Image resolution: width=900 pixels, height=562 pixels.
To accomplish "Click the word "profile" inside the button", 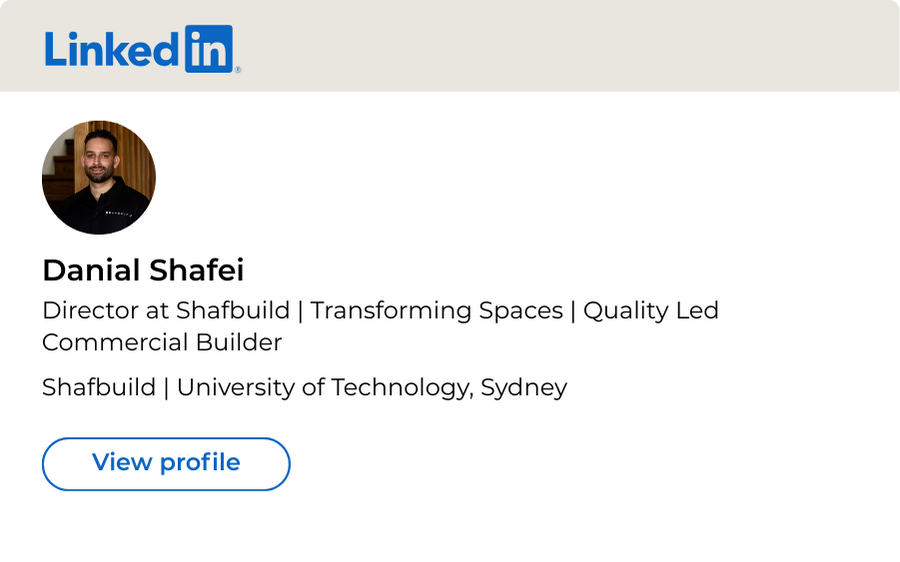I will click(200, 463).
